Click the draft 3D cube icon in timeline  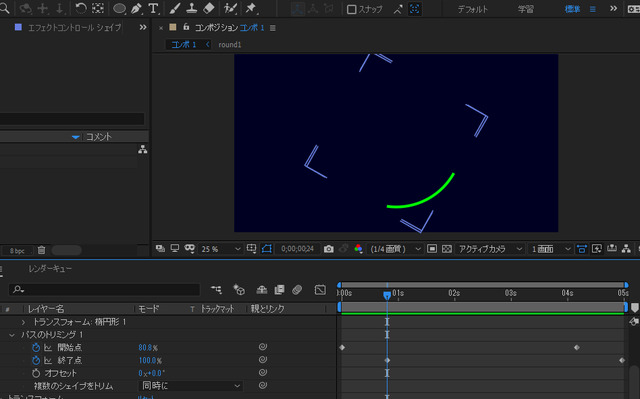(x=239, y=290)
